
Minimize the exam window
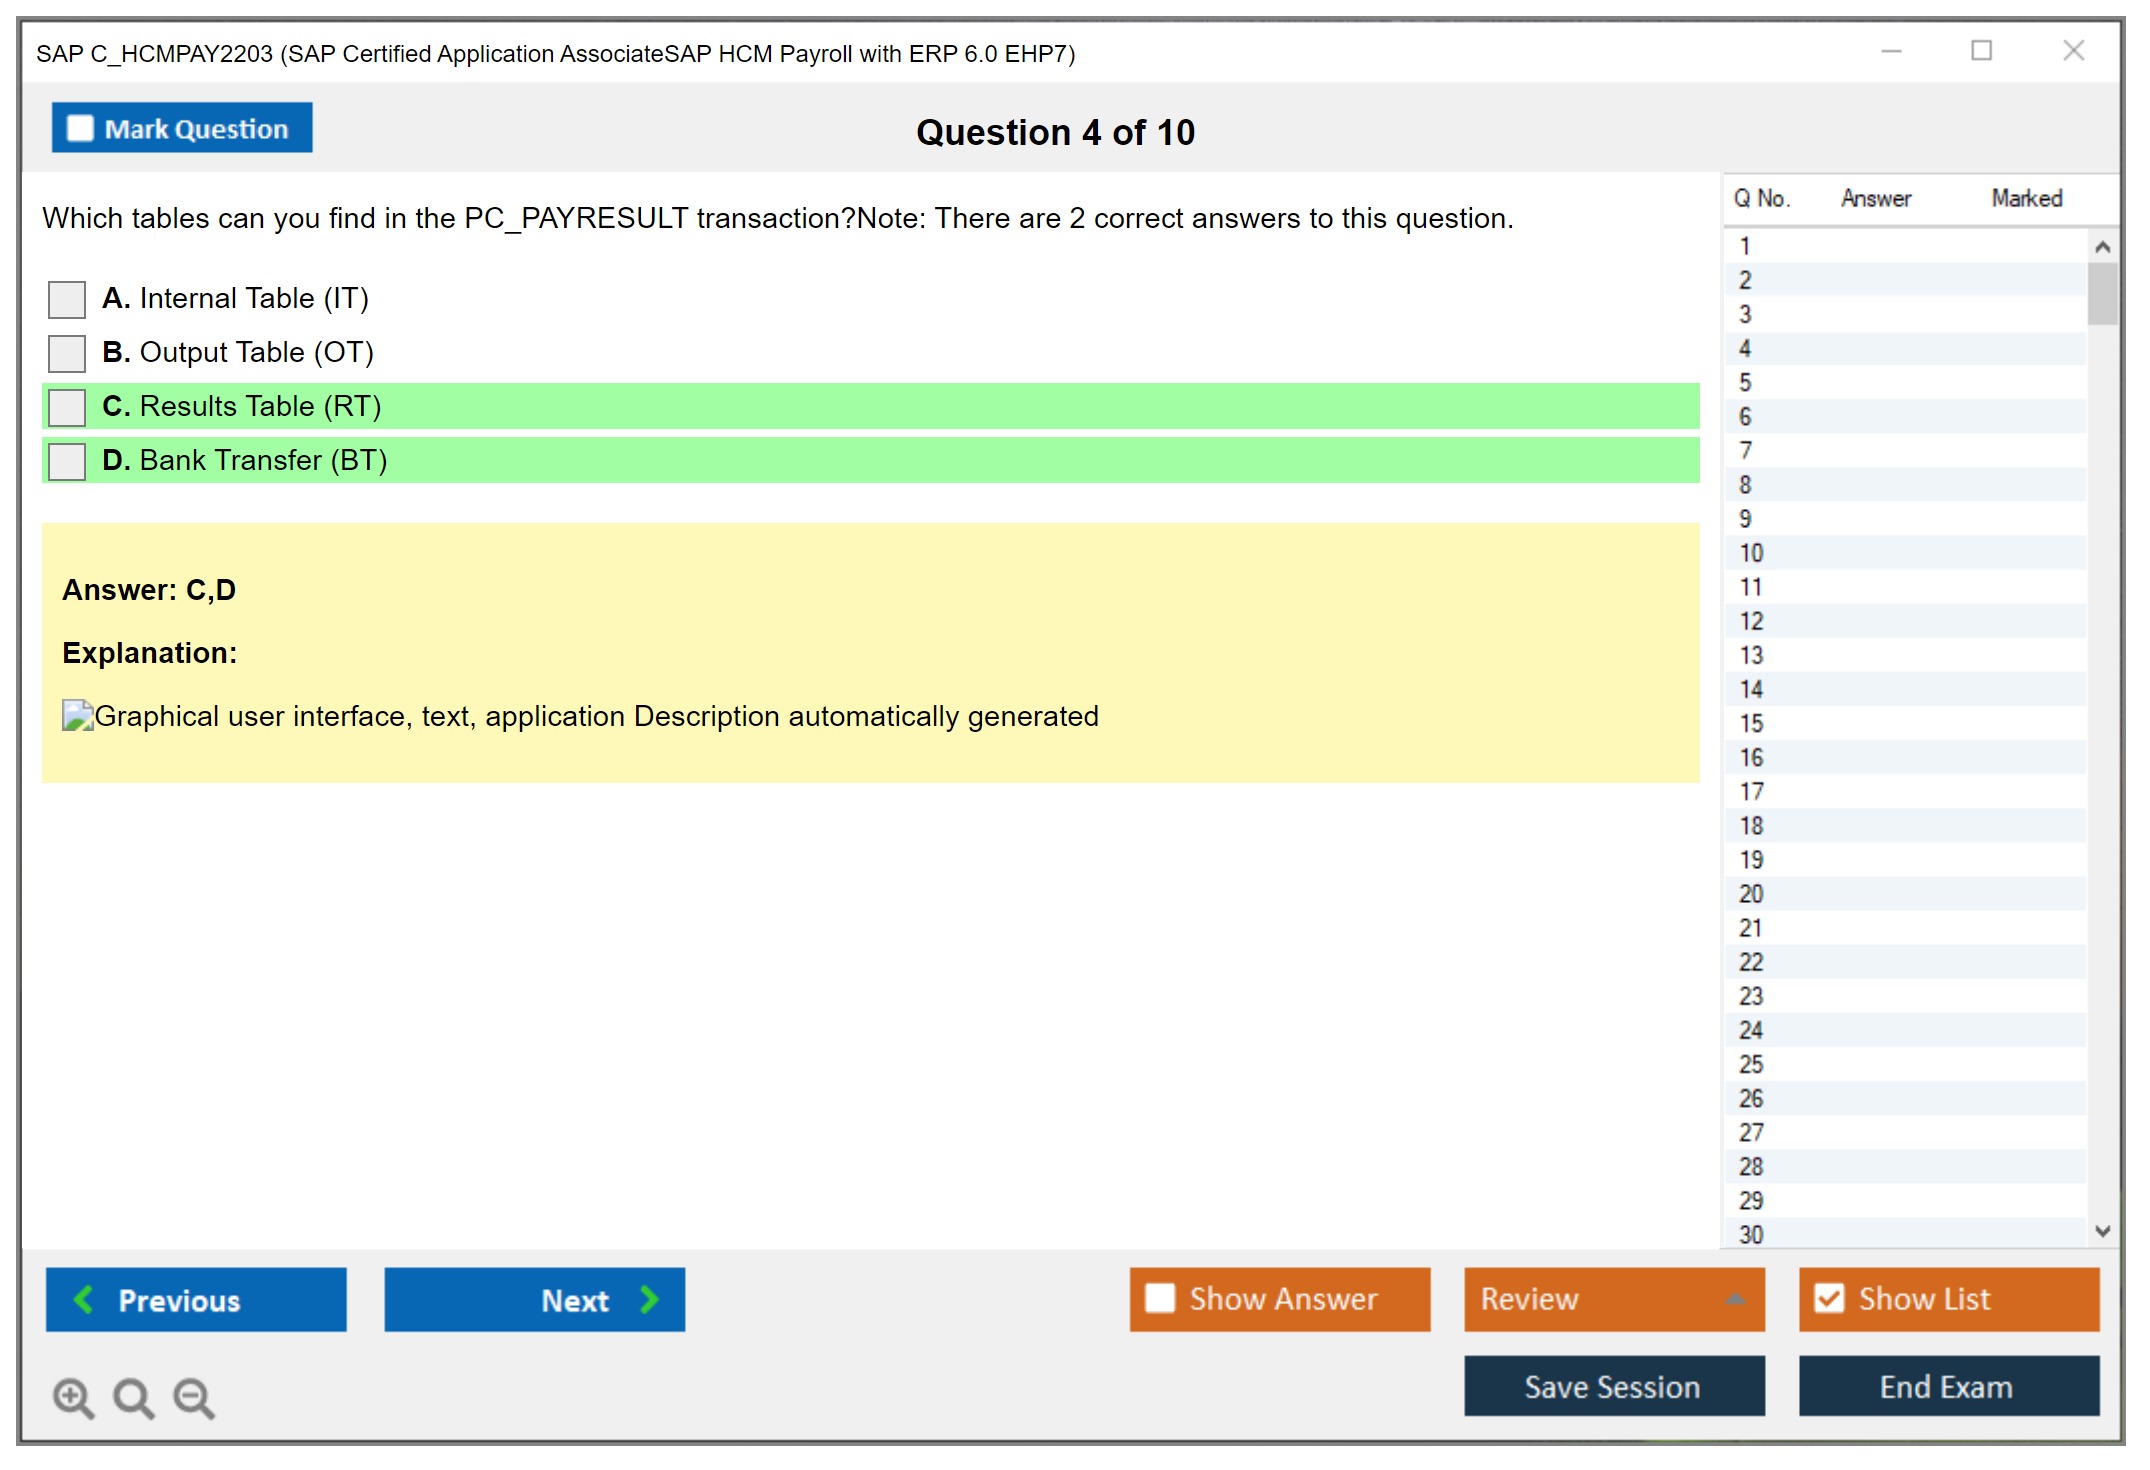click(1891, 51)
